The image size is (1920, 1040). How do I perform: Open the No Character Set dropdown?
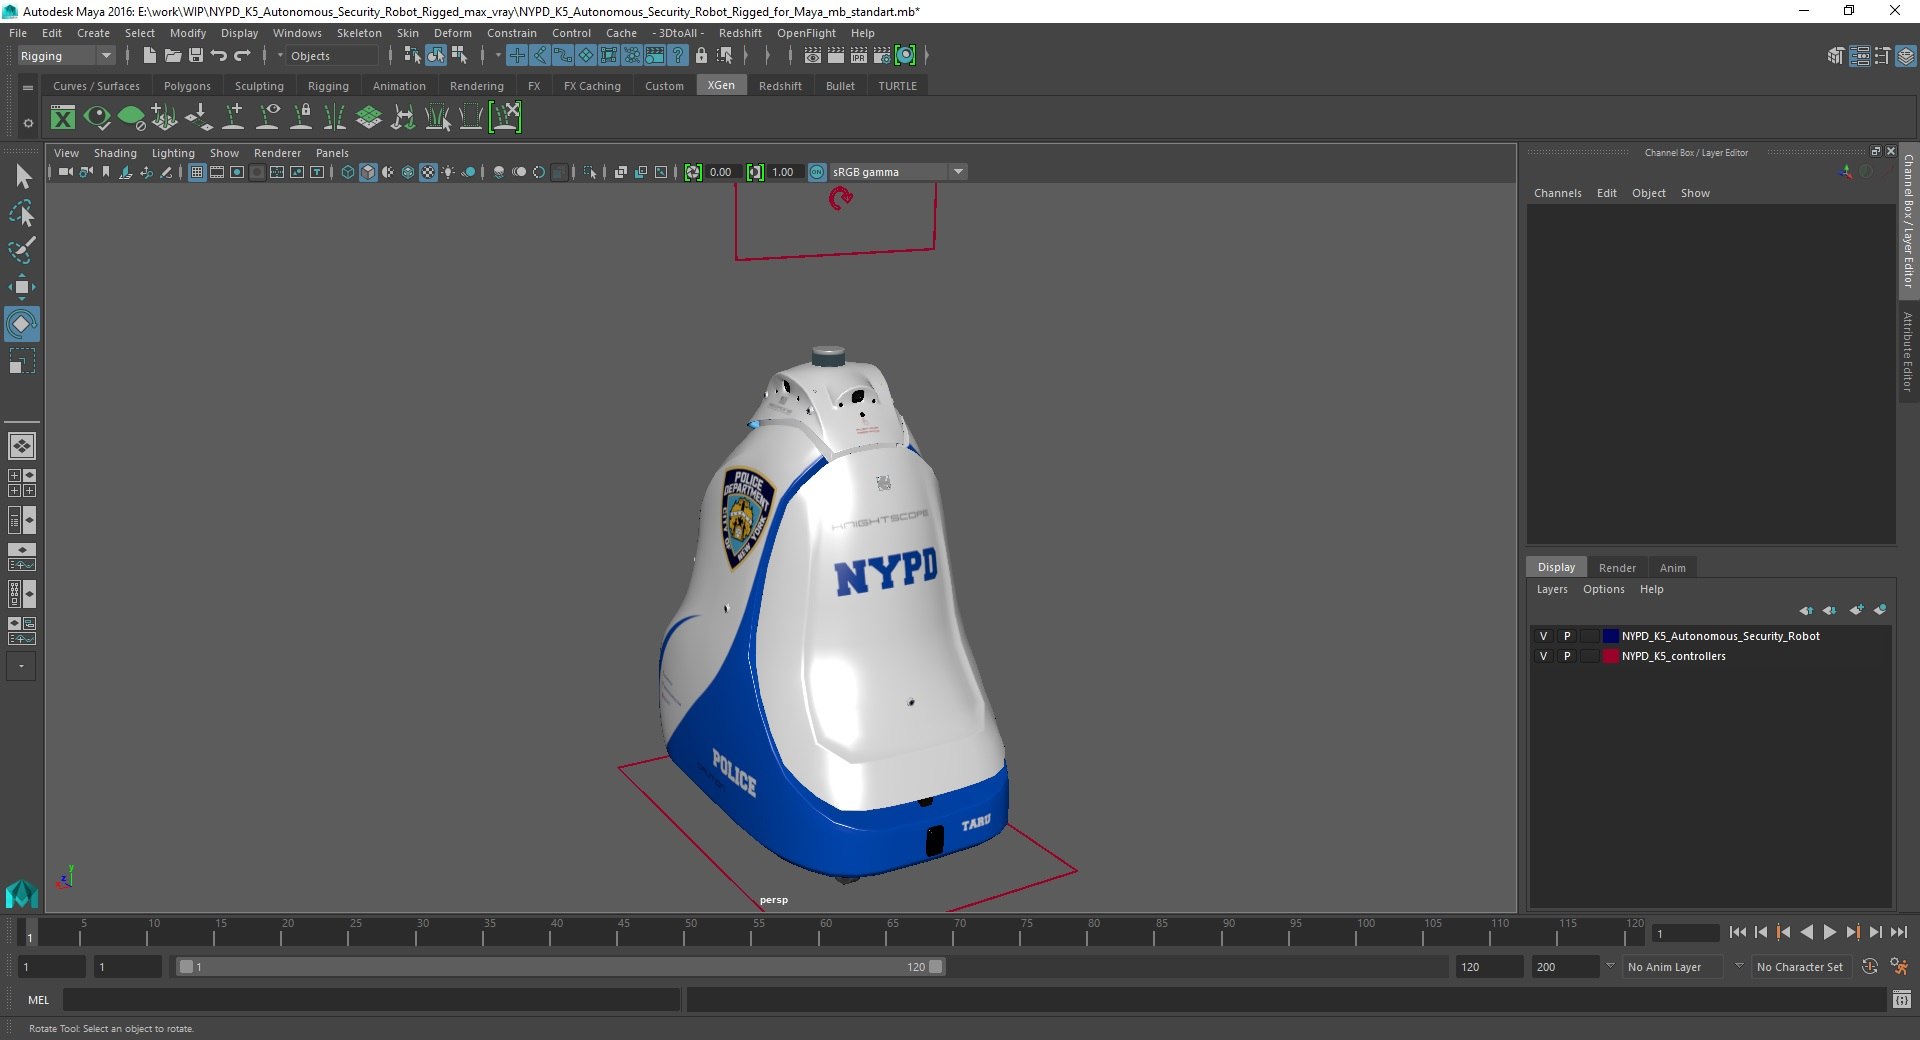tap(1800, 967)
